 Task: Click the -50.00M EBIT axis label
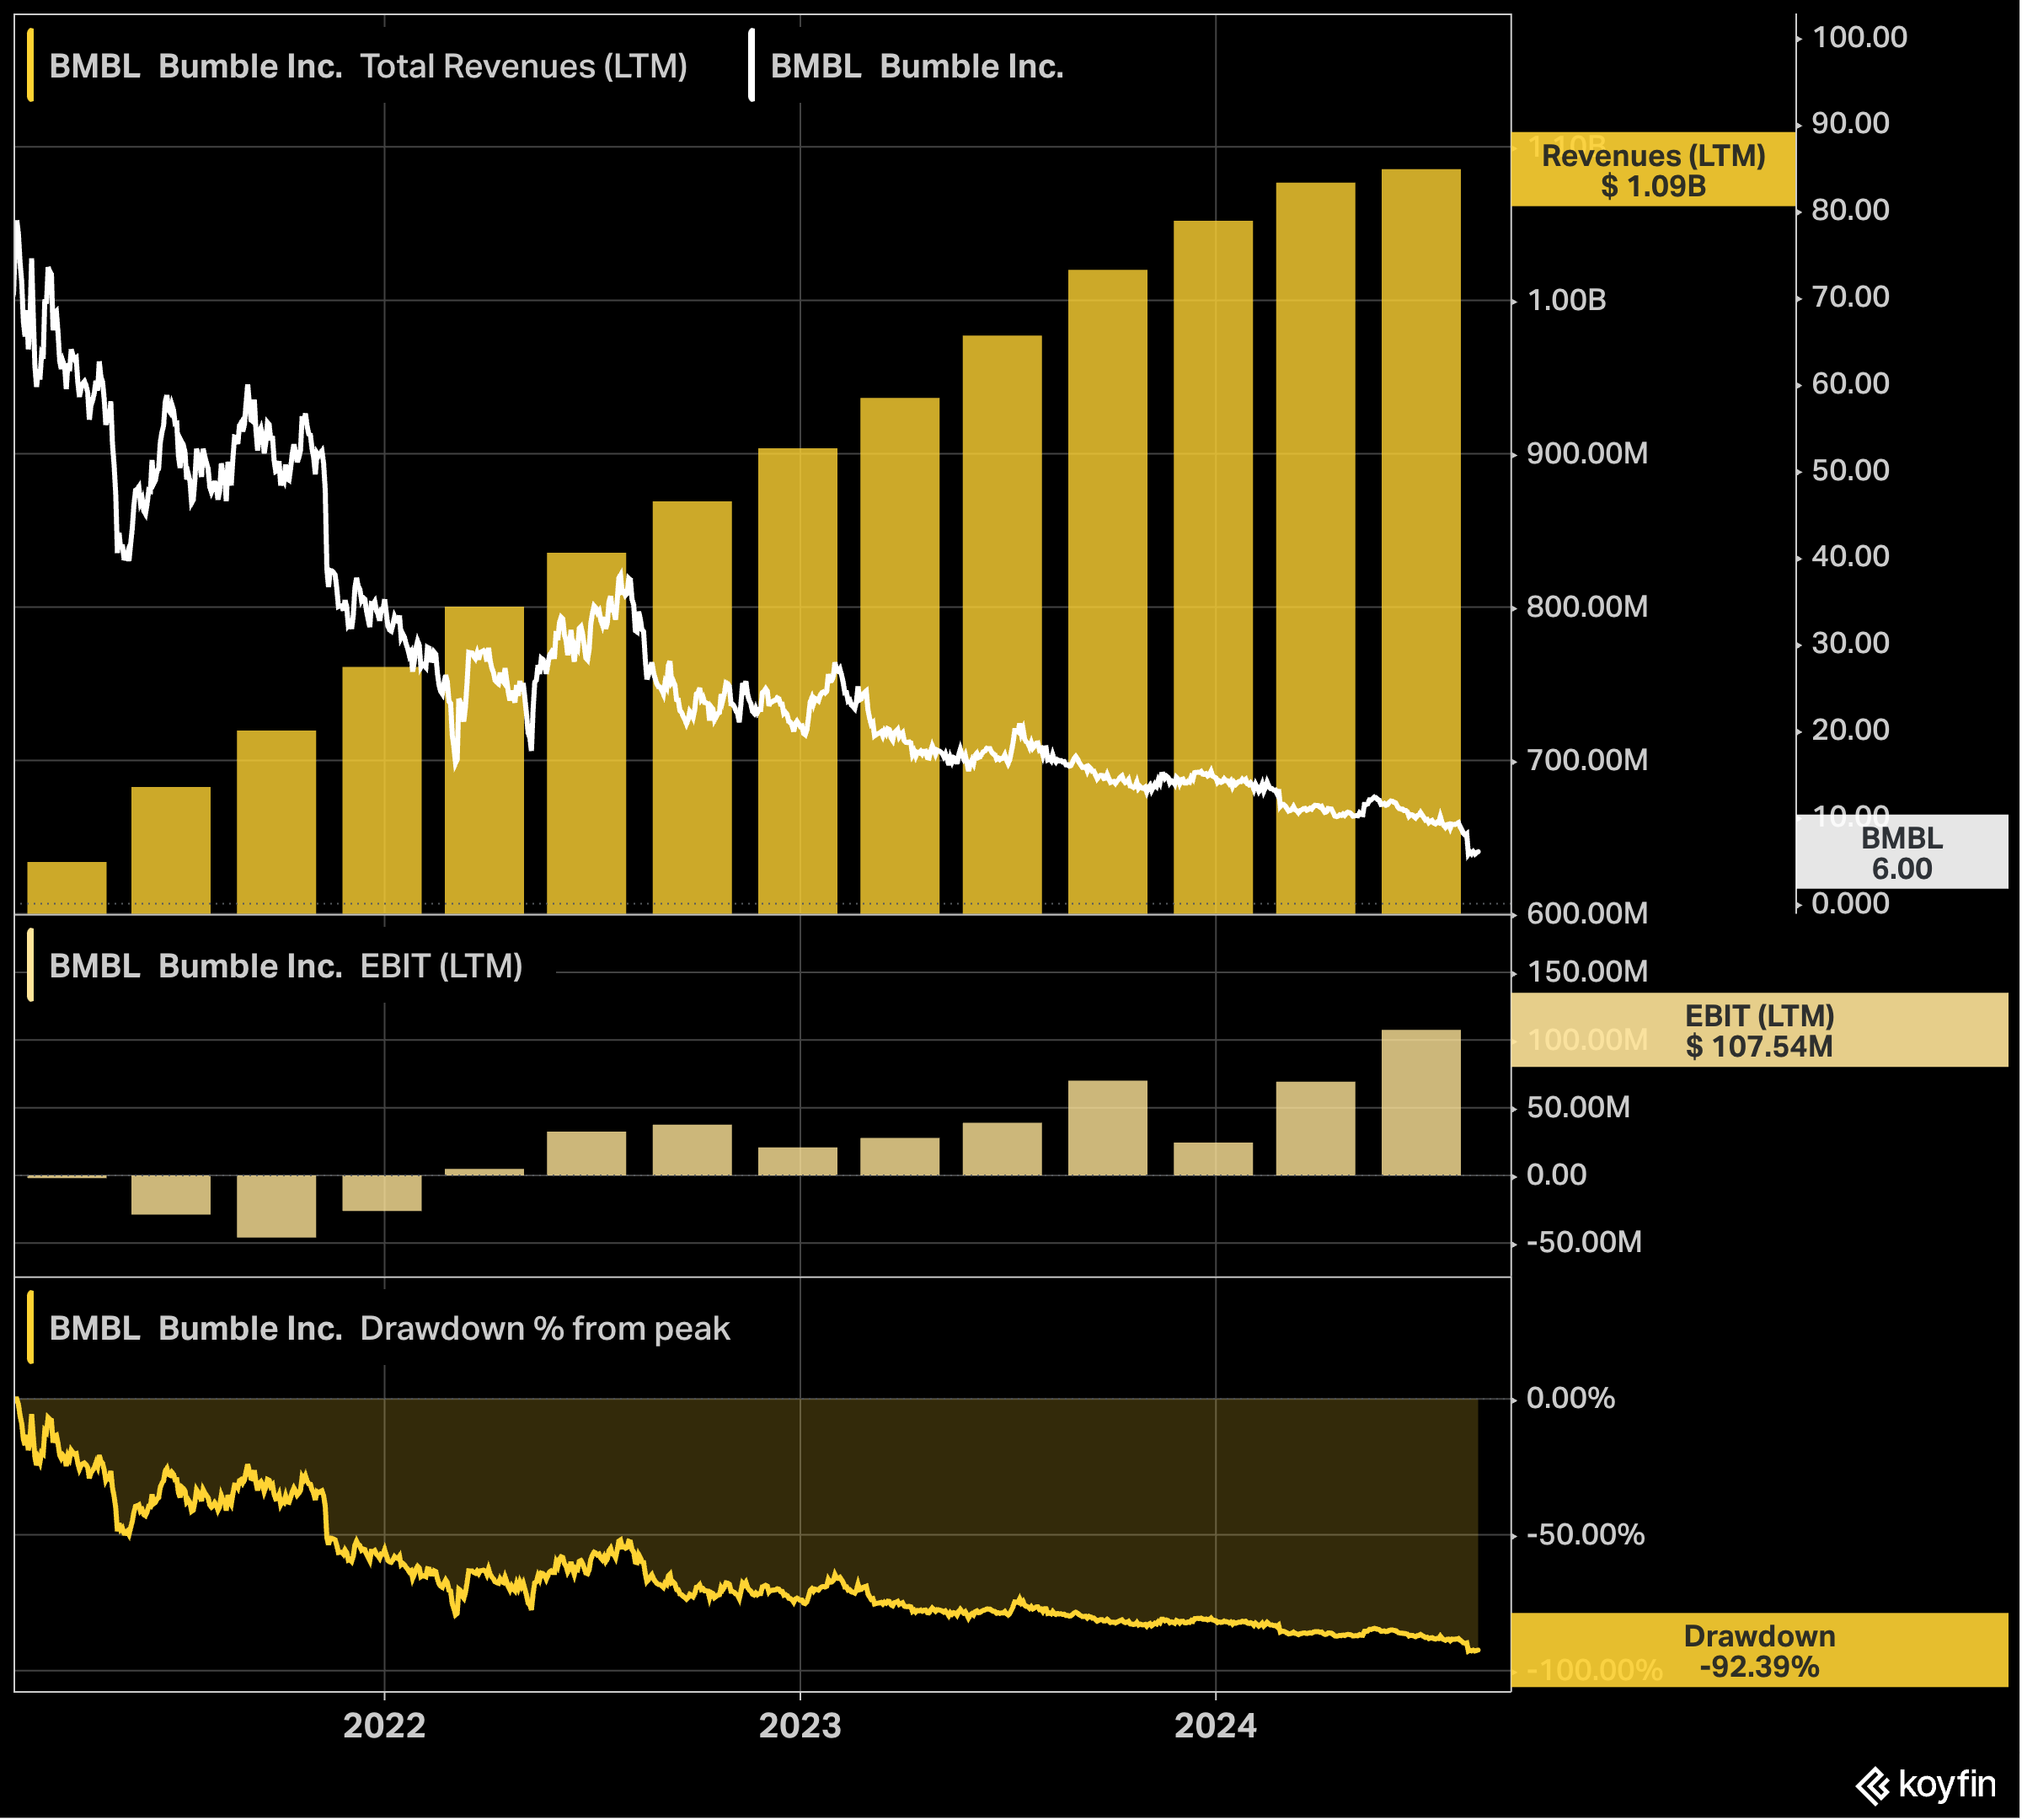pos(1585,1243)
